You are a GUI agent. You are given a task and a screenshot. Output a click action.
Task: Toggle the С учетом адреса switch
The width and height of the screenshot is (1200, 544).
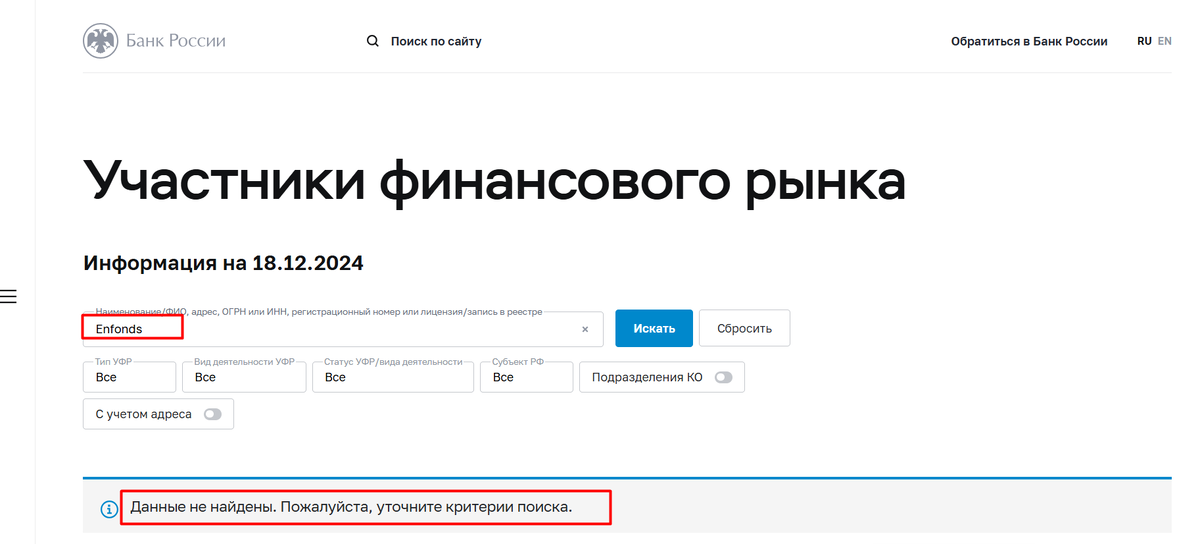[212, 414]
